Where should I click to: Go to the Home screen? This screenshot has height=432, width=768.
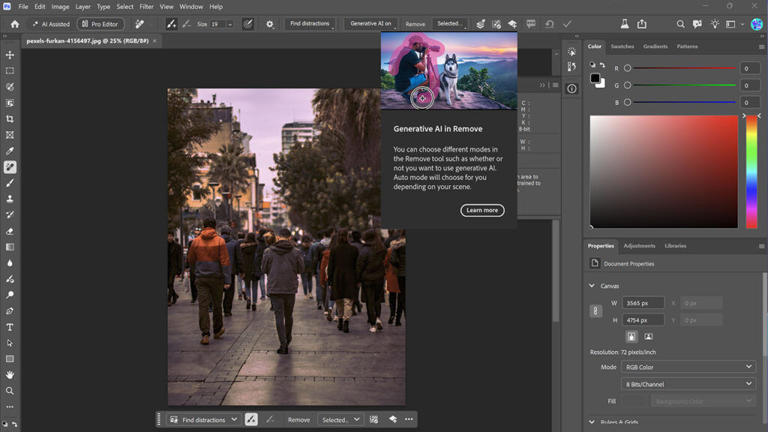(15, 24)
